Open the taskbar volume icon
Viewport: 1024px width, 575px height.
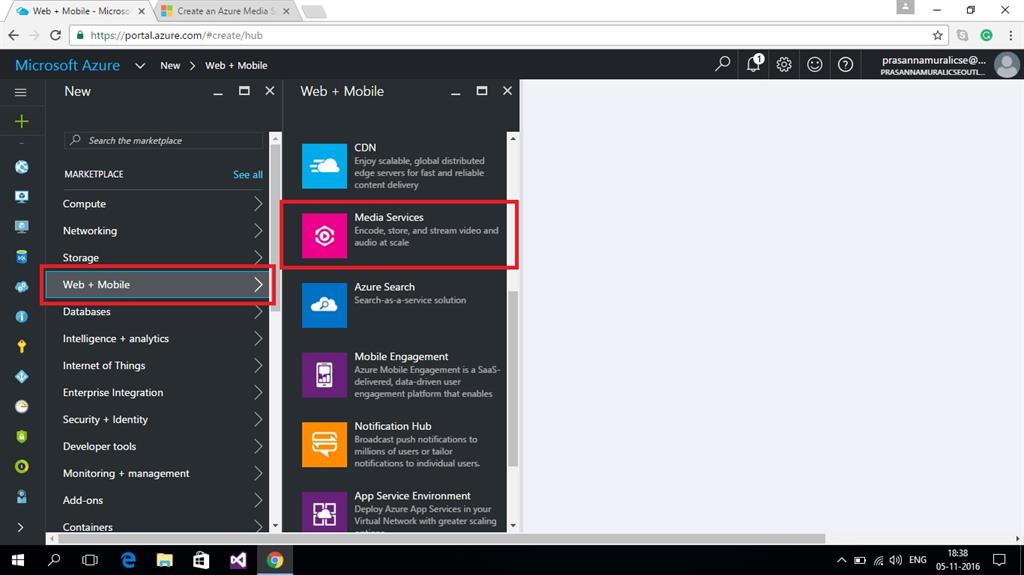(x=896, y=560)
